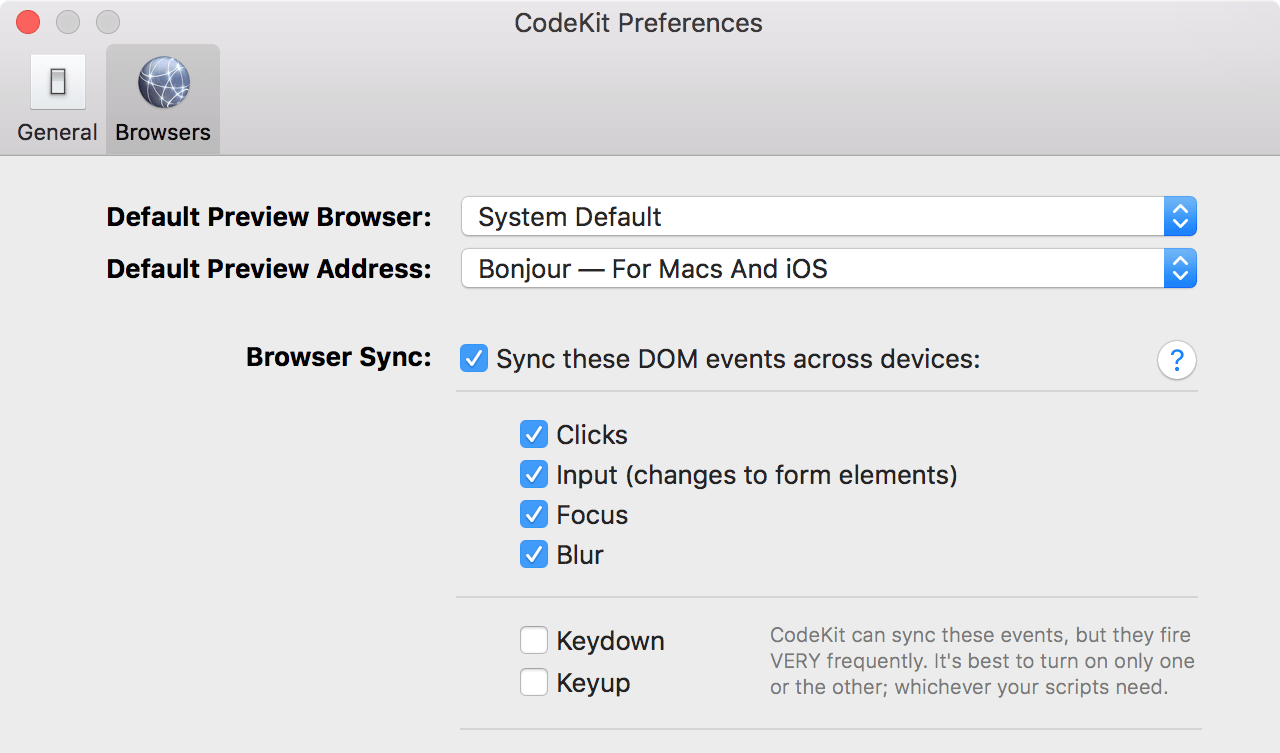Enable the Keyup checkbox
Screen dimensions: 1280x753
(x=534, y=682)
